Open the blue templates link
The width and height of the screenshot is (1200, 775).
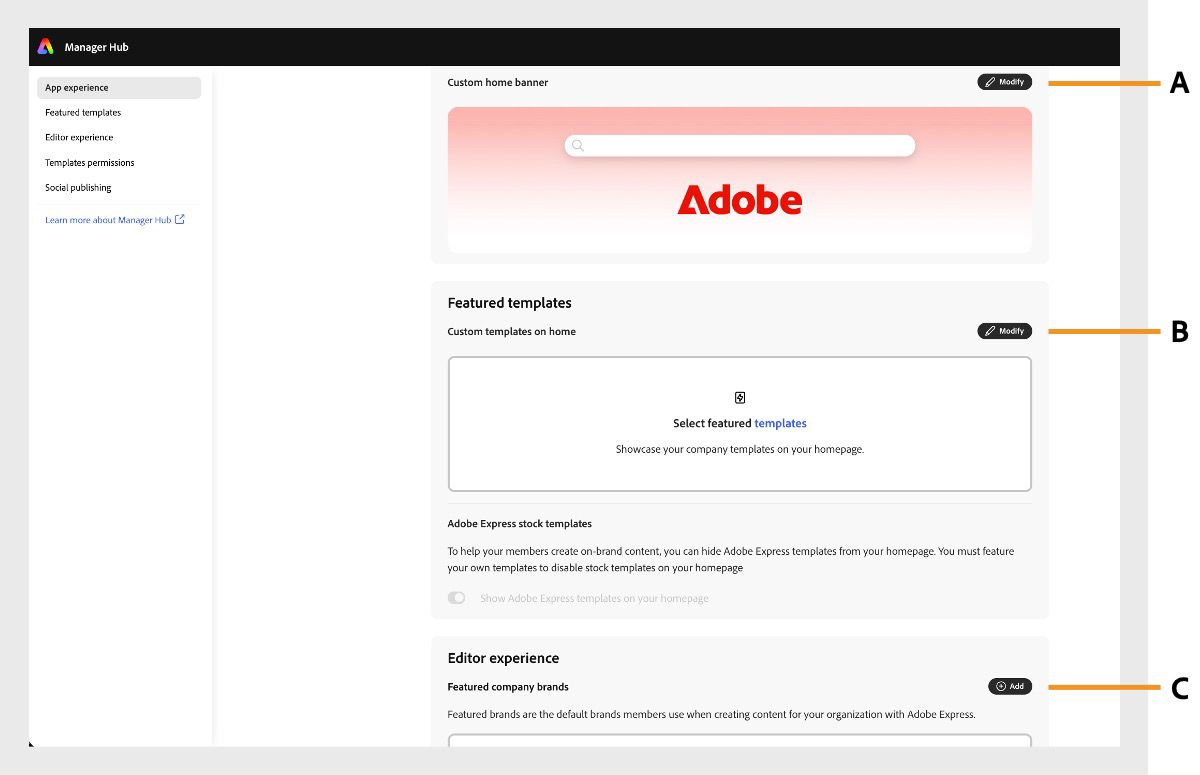(780, 423)
